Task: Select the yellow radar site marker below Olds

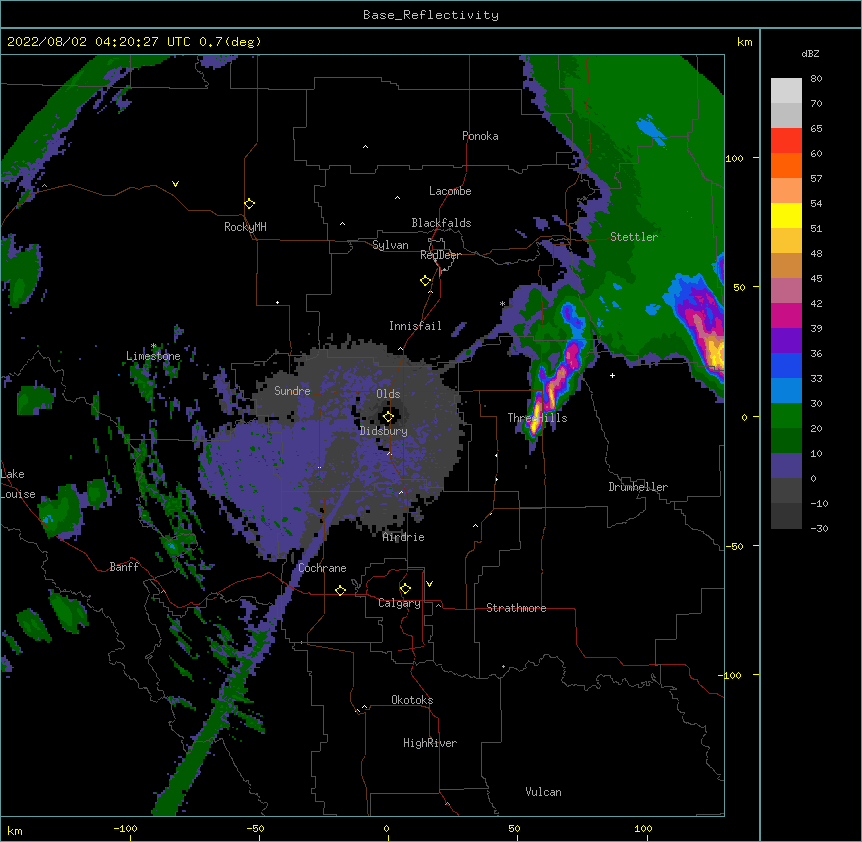Action: (388, 417)
